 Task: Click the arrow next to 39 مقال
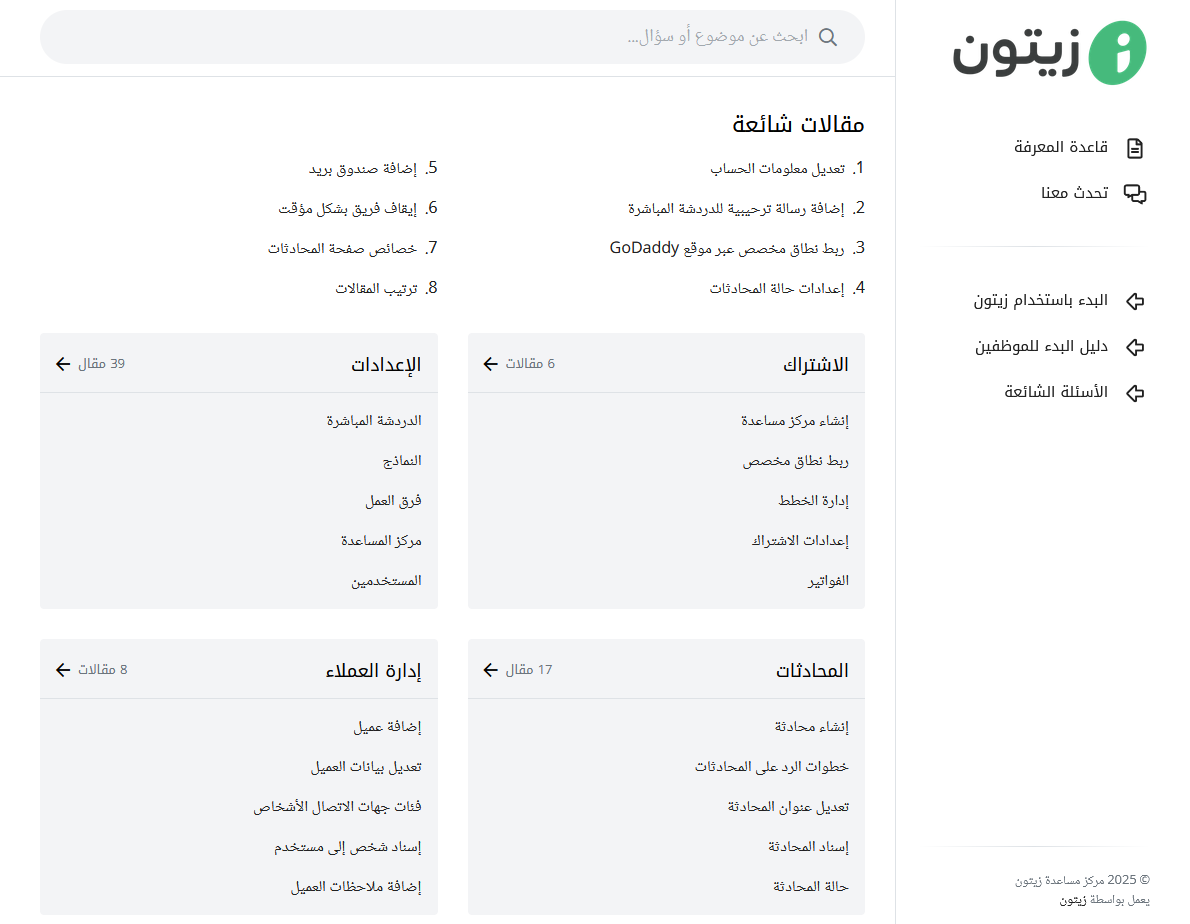click(63, 364)
